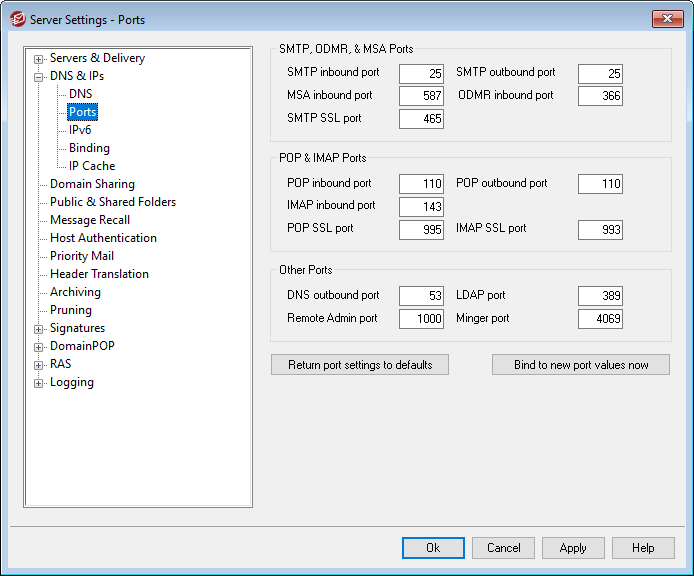Focus the Remote Admin port field

click(421, 319)
